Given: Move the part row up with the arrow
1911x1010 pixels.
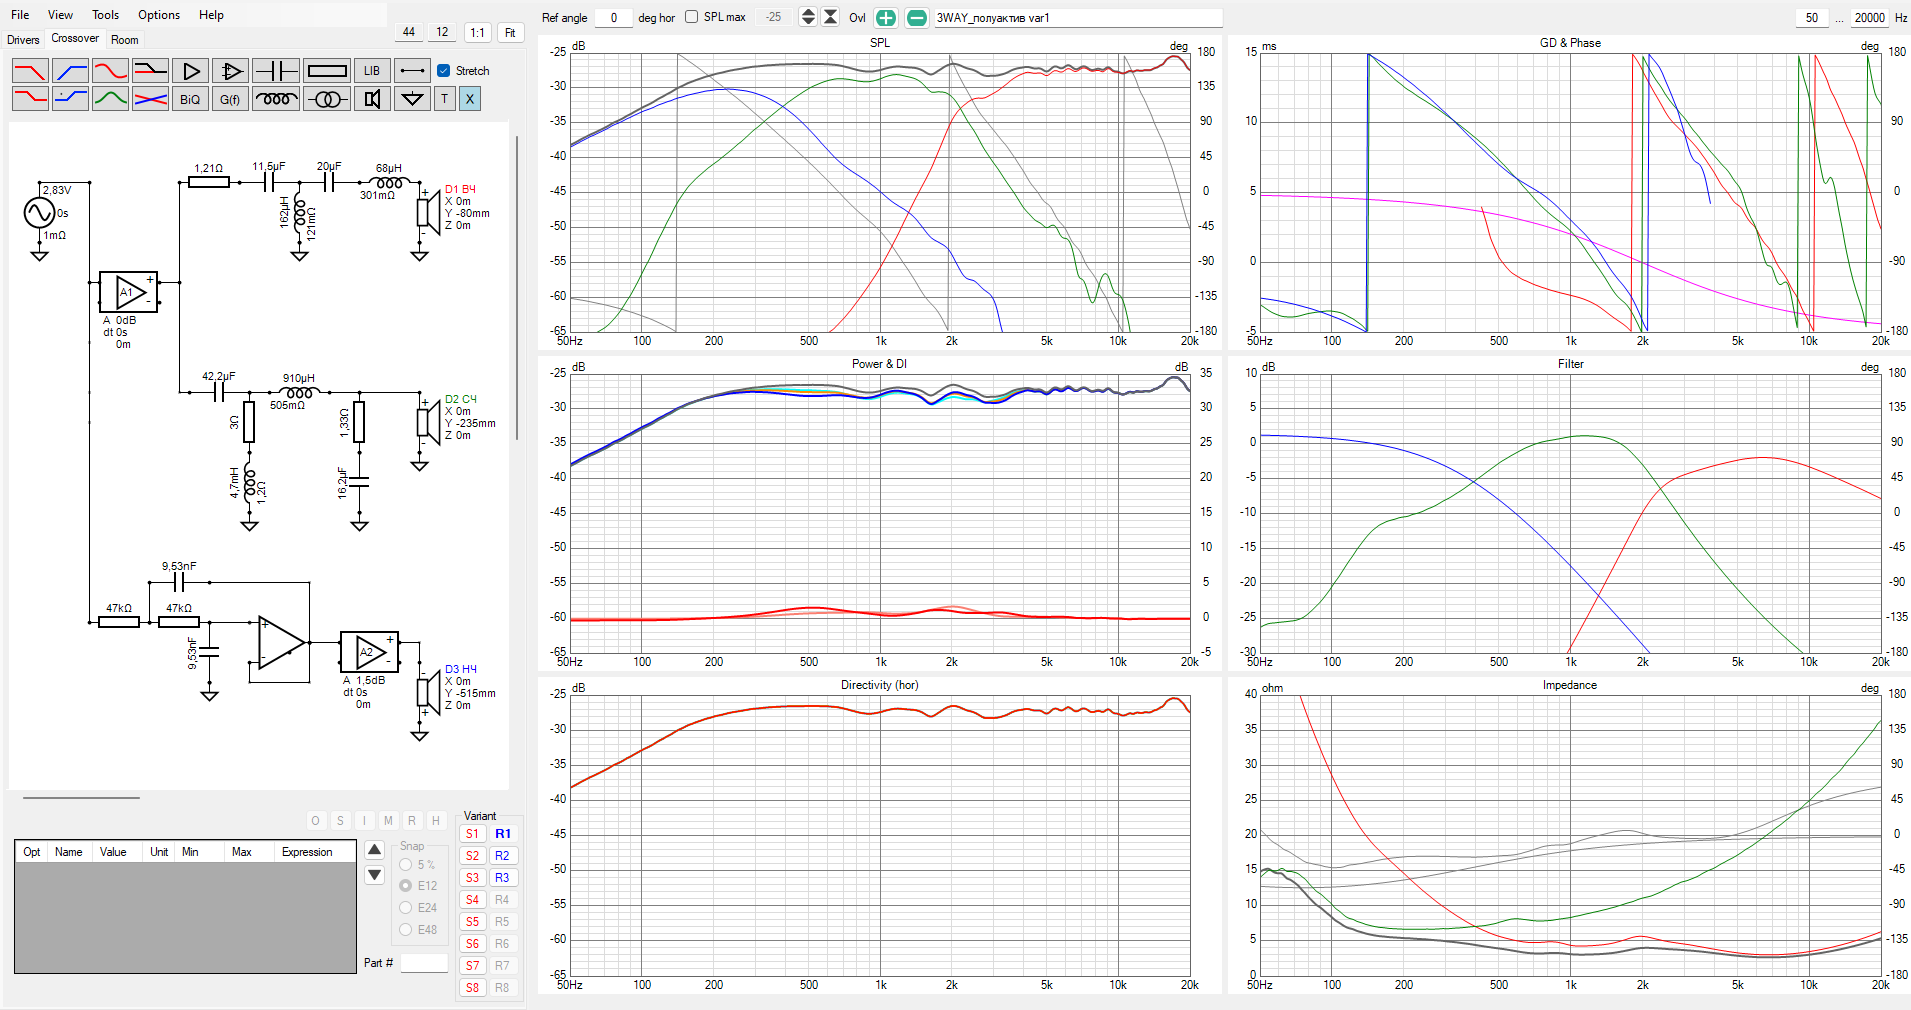Looking at the screenshot, I should 375,850.
